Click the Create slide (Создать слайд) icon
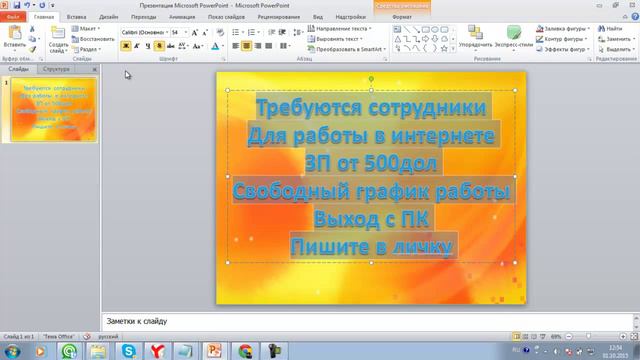This screenshot has height=360, width=640. pos(58,33)
